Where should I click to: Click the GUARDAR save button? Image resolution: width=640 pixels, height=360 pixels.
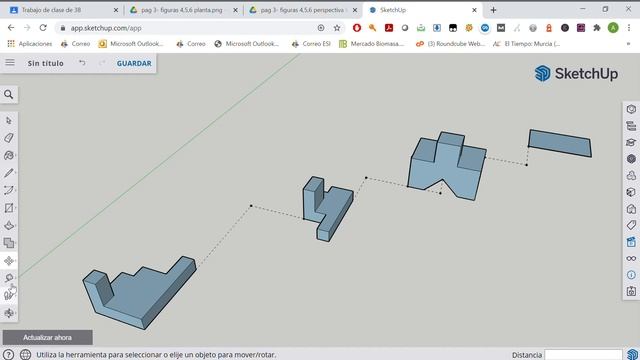[134, 63]
